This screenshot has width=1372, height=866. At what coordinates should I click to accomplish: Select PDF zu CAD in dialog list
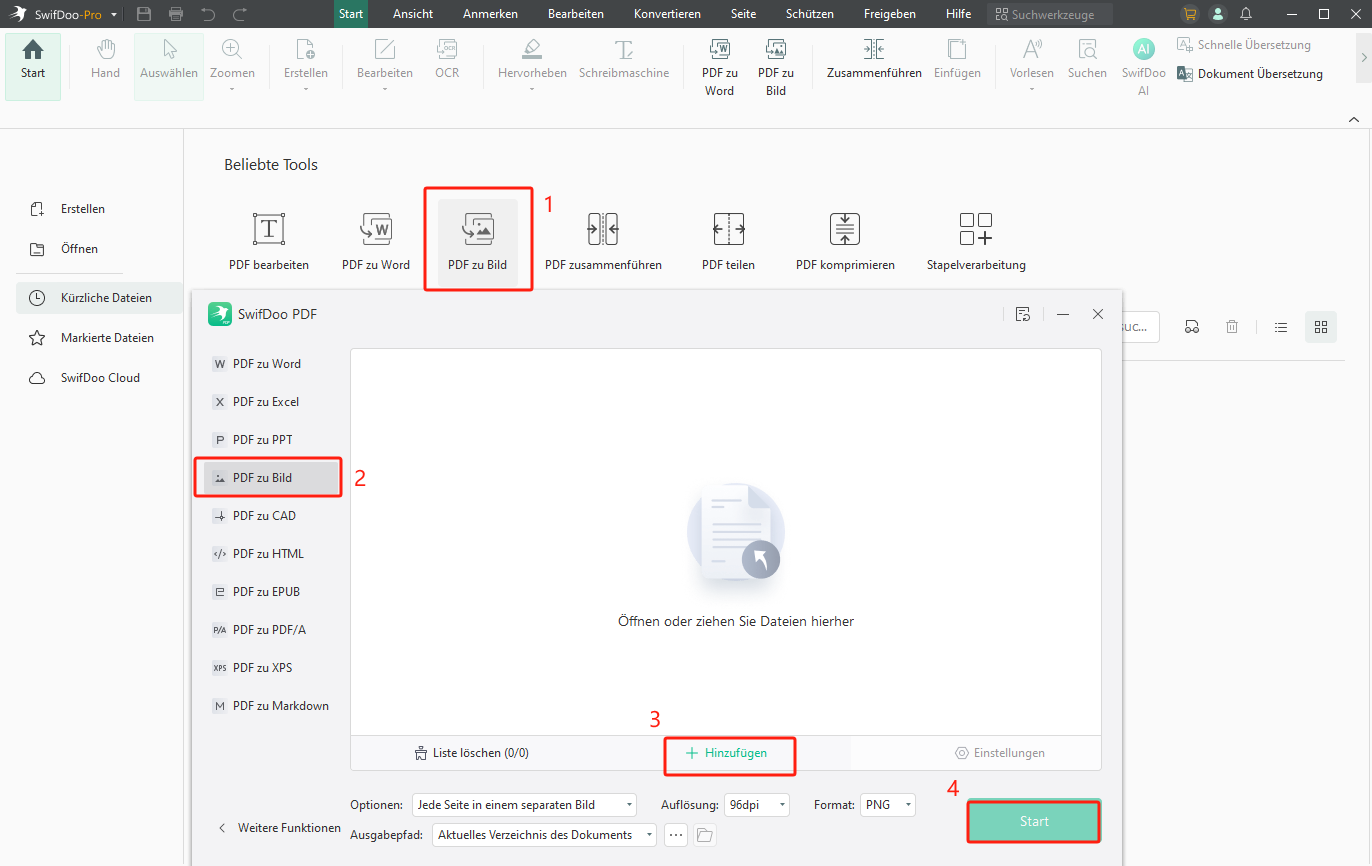273,516
